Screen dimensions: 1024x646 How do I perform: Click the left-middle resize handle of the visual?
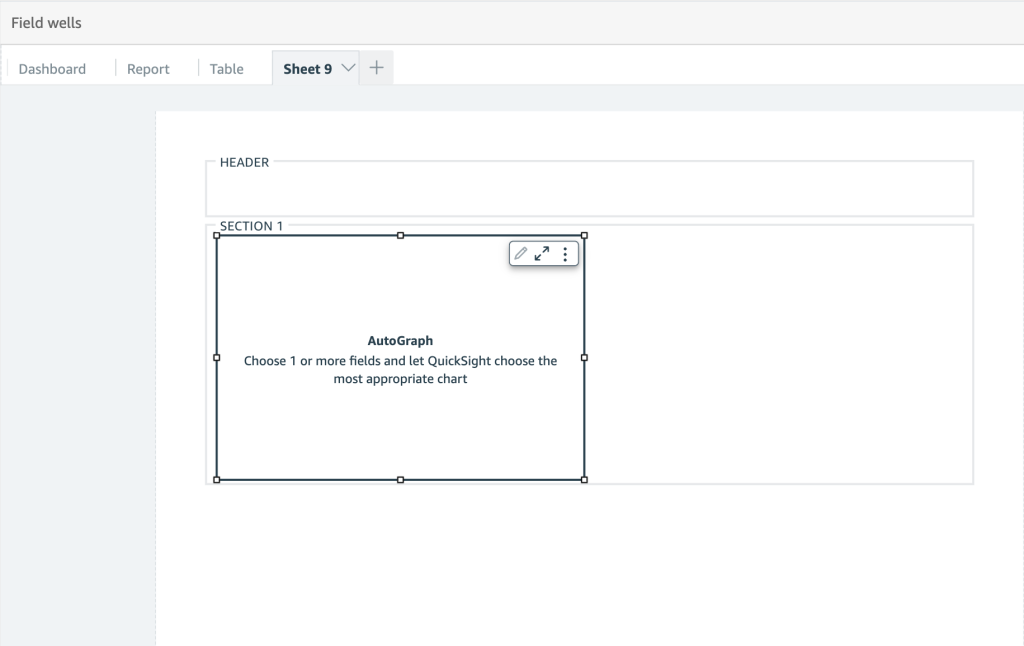[x=216, y=358]
